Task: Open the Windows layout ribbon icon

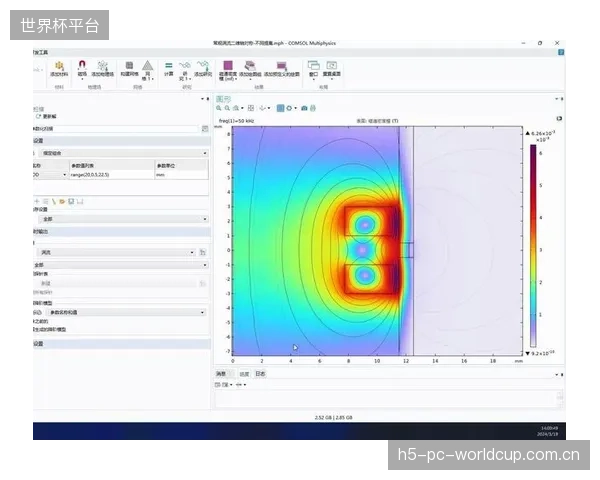Action: 313,65
